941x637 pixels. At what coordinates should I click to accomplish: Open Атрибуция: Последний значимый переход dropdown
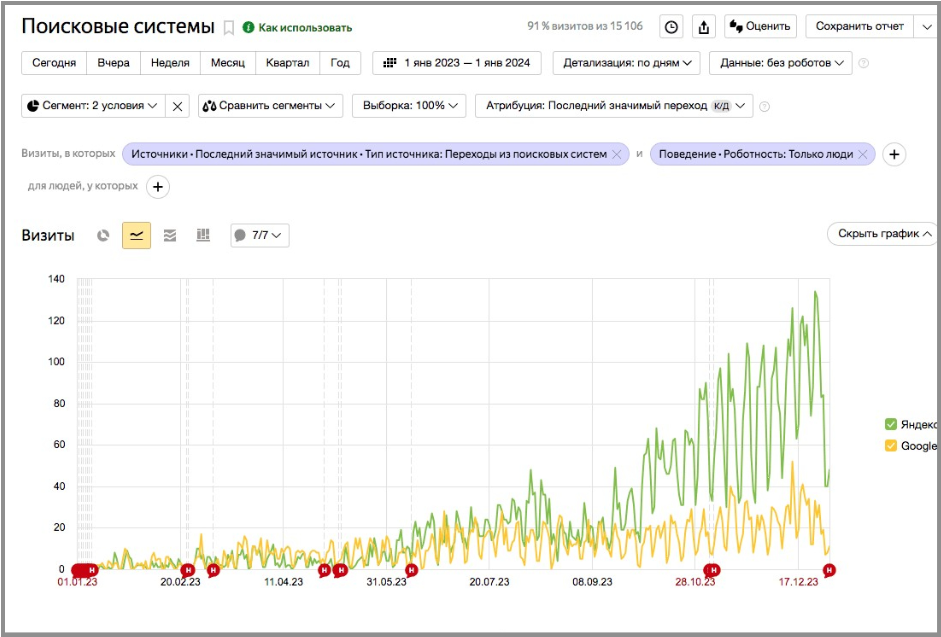614,106
